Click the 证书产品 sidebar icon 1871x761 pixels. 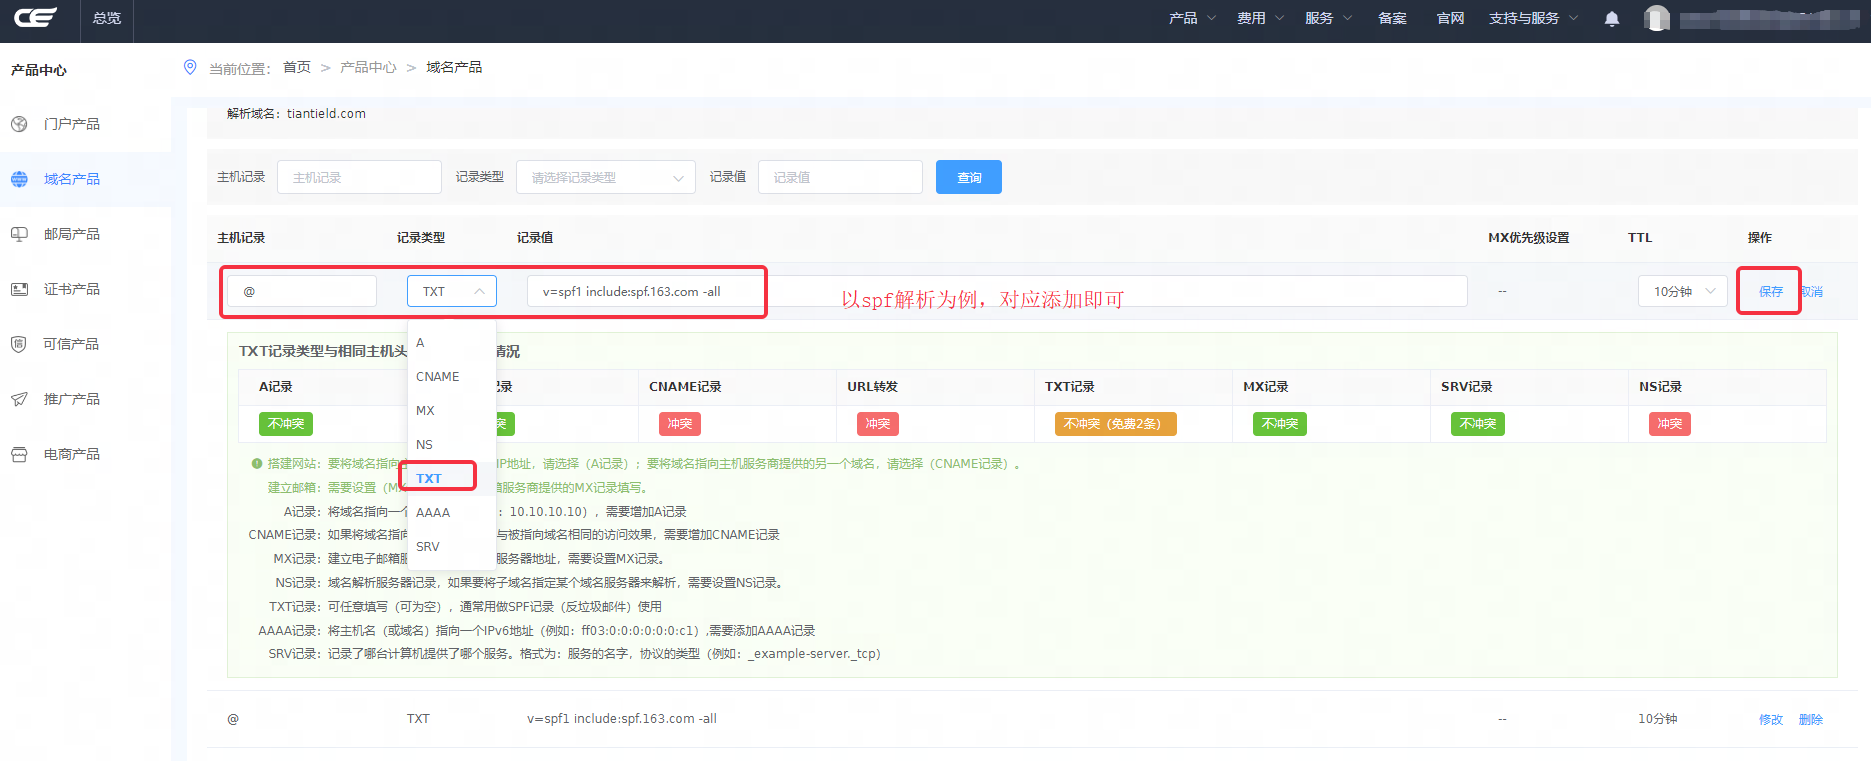point(19,289)
